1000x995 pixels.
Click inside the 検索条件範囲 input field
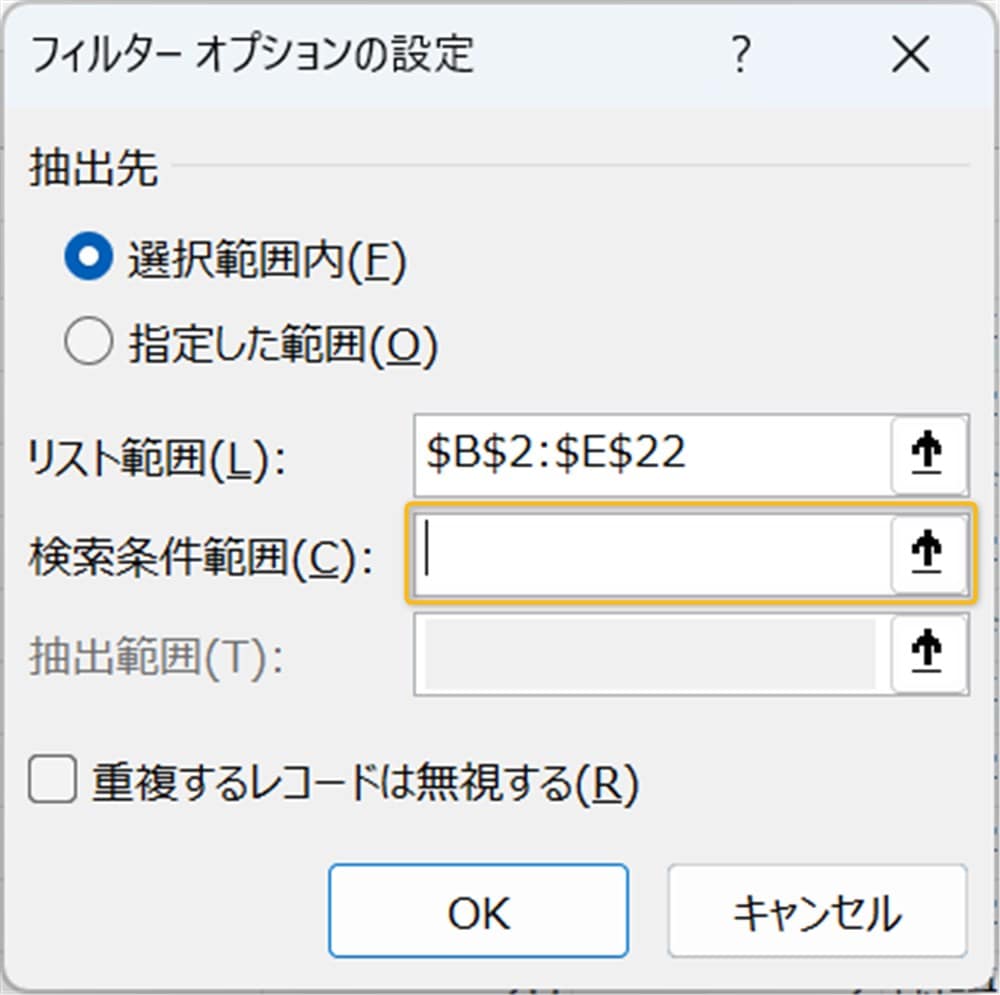point(650,555)
